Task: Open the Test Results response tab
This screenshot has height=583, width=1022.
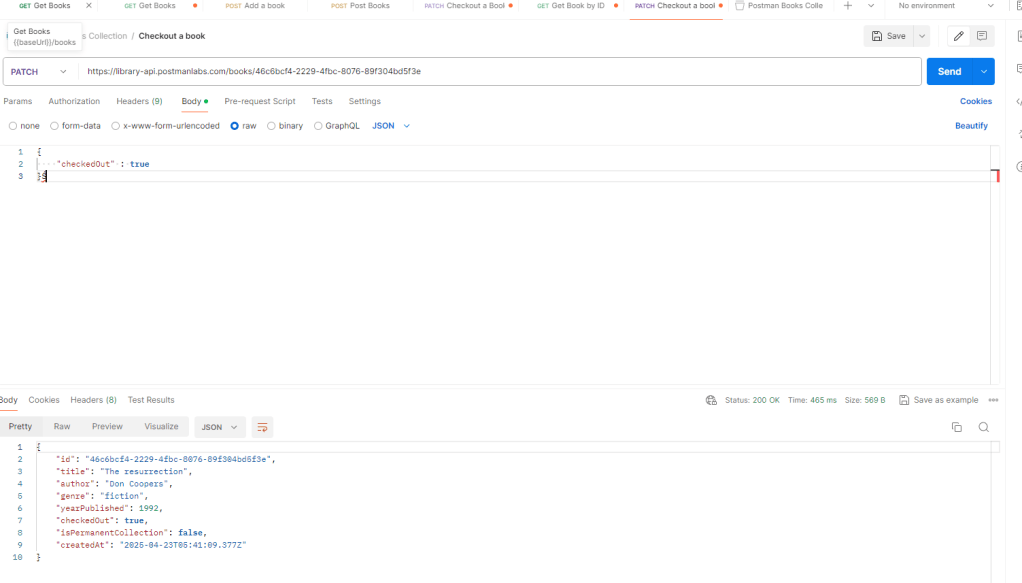Action: click(x=151, y=400)
